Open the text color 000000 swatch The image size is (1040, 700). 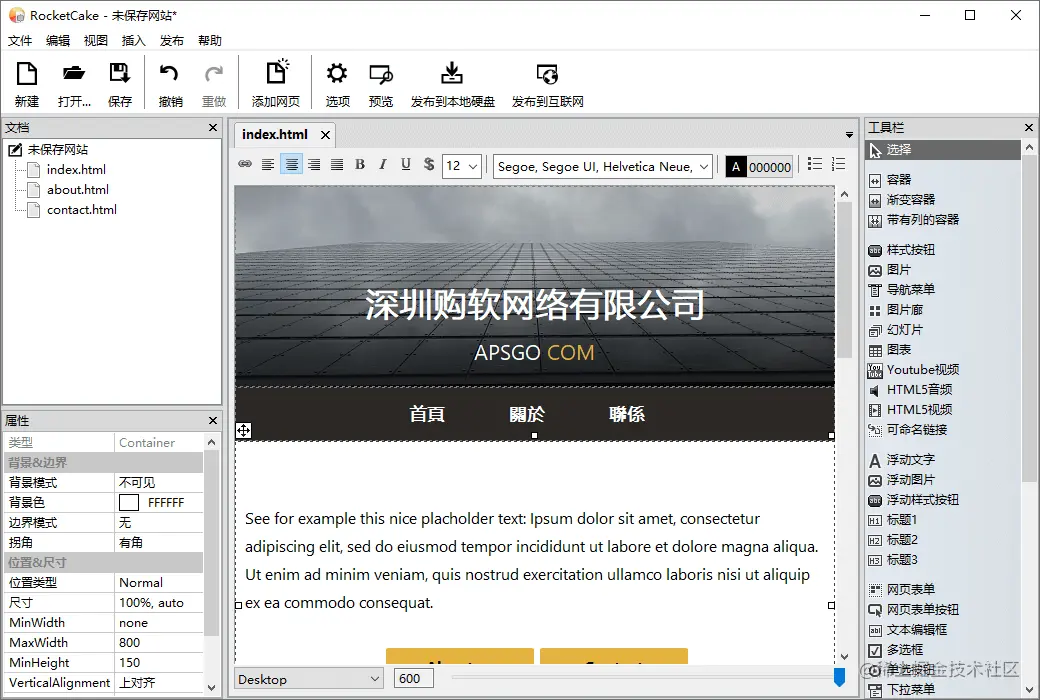tap(759, 167)
